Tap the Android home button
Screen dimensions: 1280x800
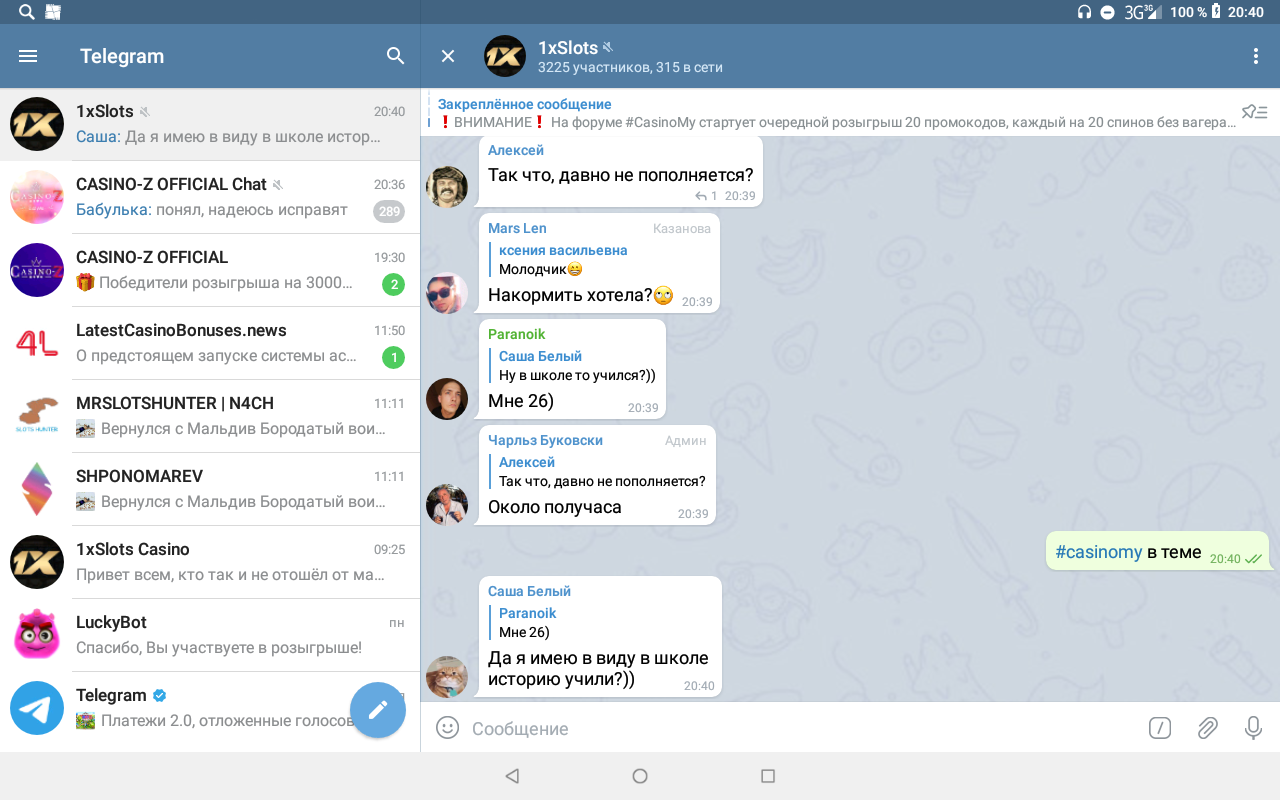coord(640,776)
